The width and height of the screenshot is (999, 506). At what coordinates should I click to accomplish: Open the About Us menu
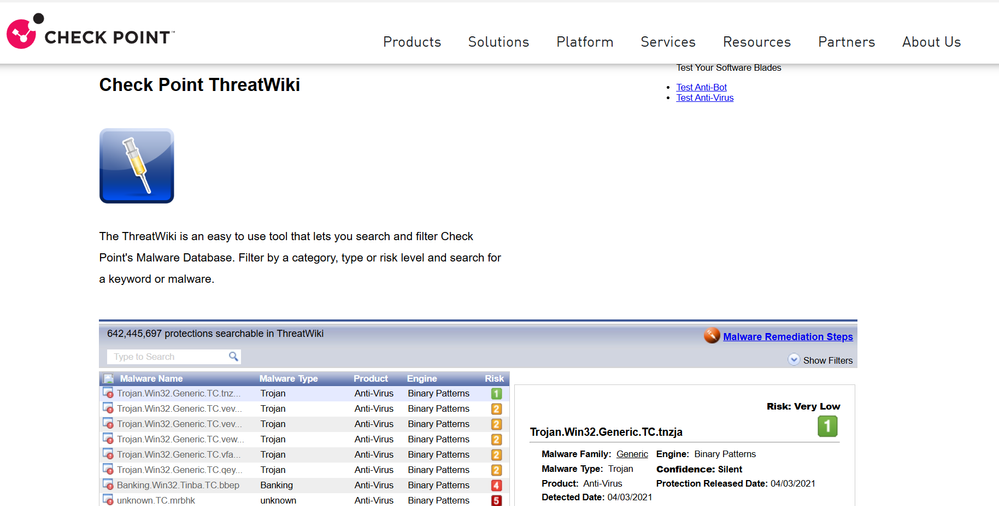point(931,42)
